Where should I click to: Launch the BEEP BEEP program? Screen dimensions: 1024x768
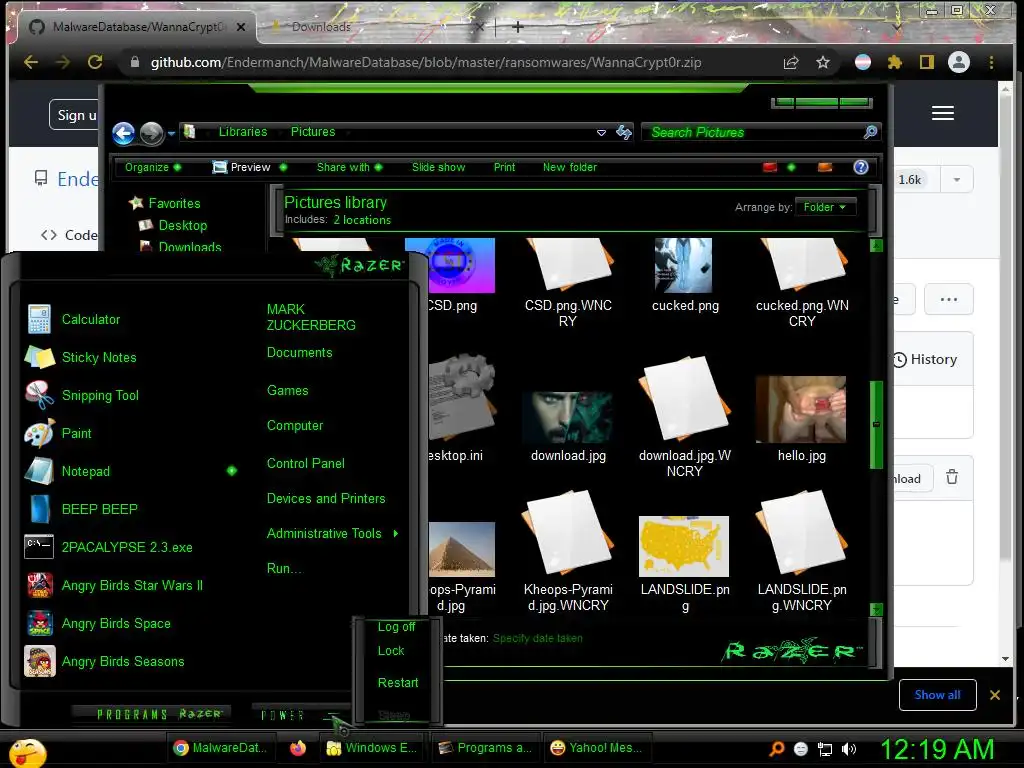[82, 509]
